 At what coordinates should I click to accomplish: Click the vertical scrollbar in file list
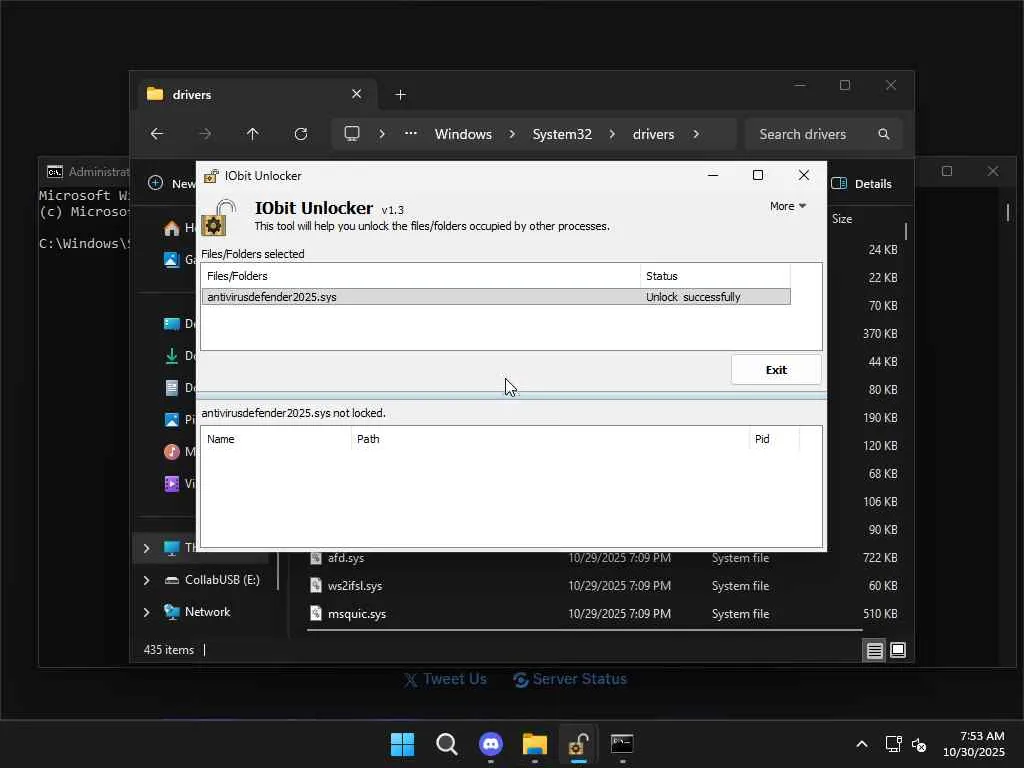[x=906, y=232]
